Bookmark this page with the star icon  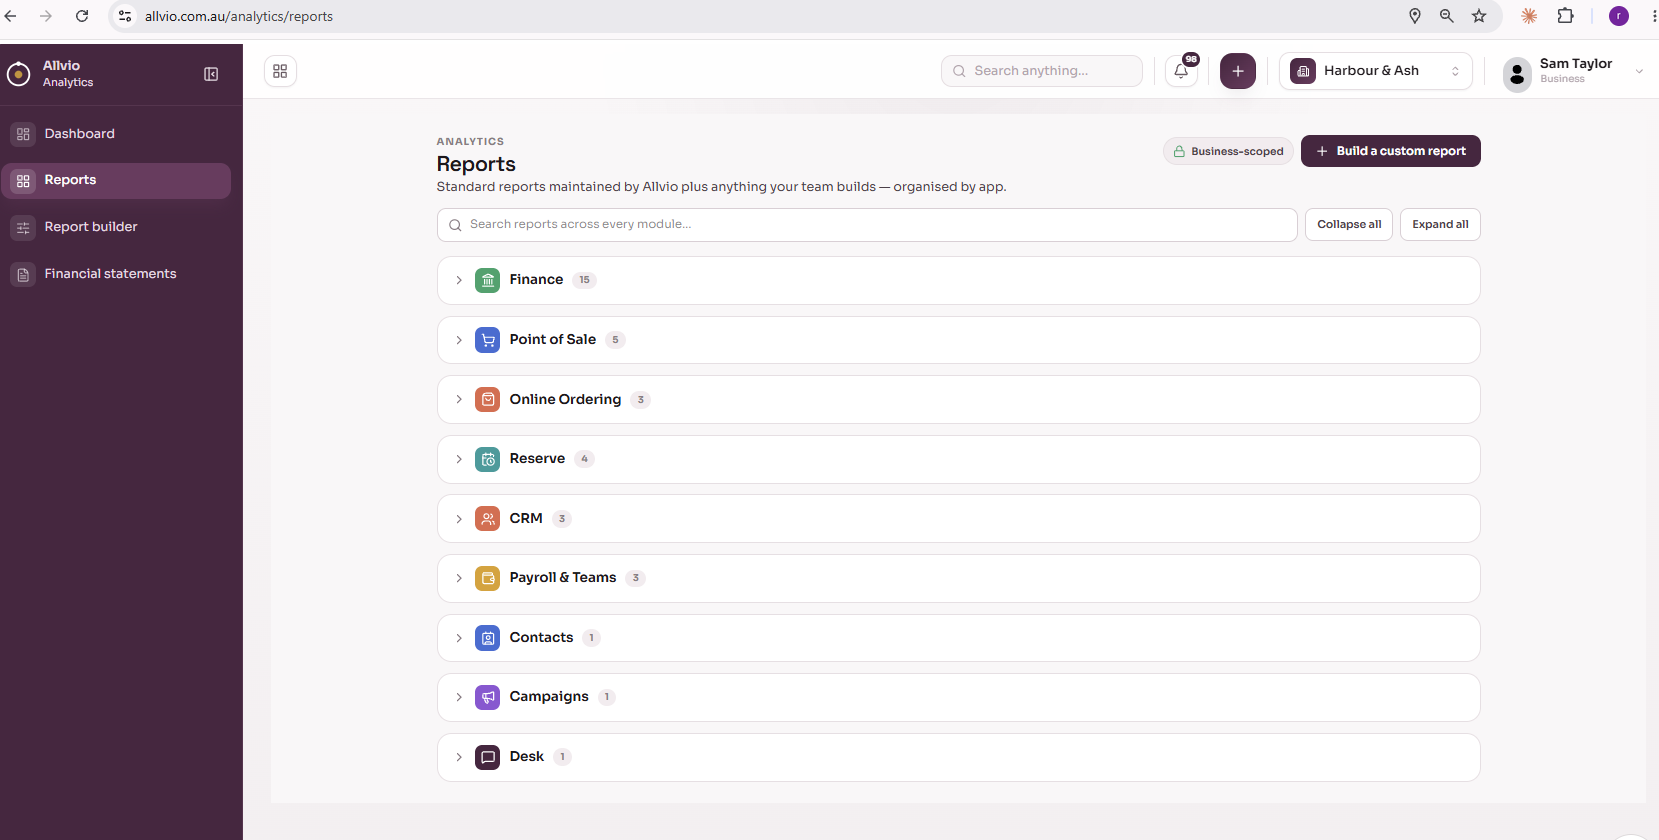click(x=1479, y=16)
